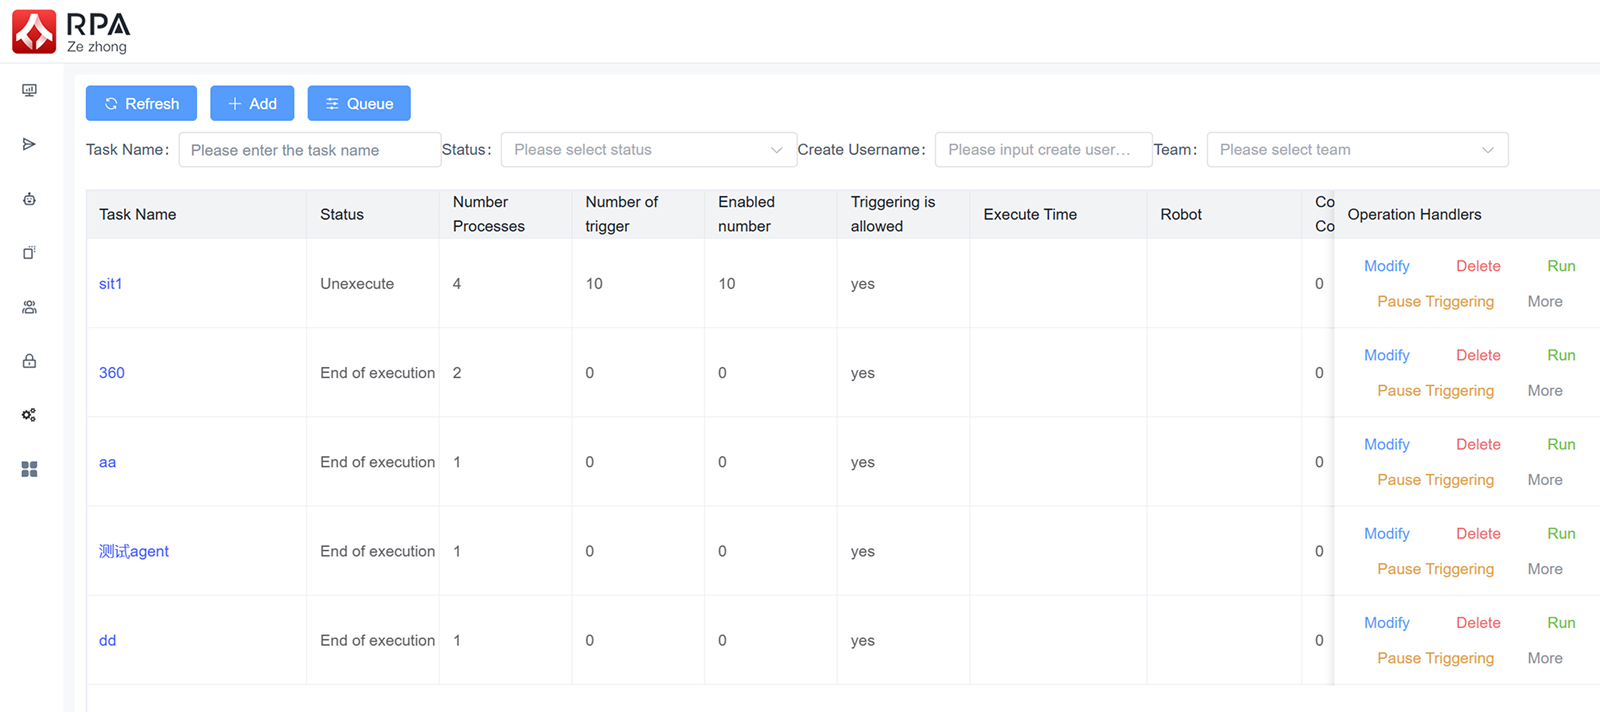Expand More options for dd row
This screenshot has height=712, width=1600.
(x=1545, y=658)
